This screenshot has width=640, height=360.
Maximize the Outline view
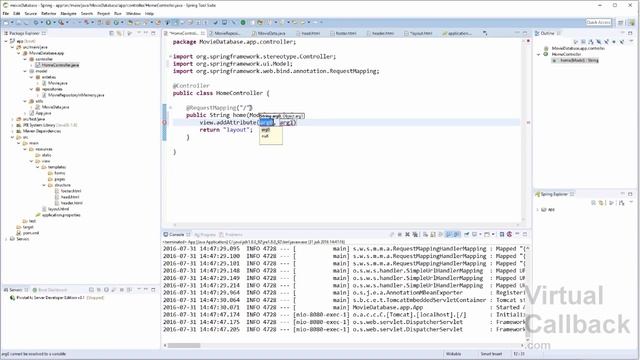(x=630, y=33)
